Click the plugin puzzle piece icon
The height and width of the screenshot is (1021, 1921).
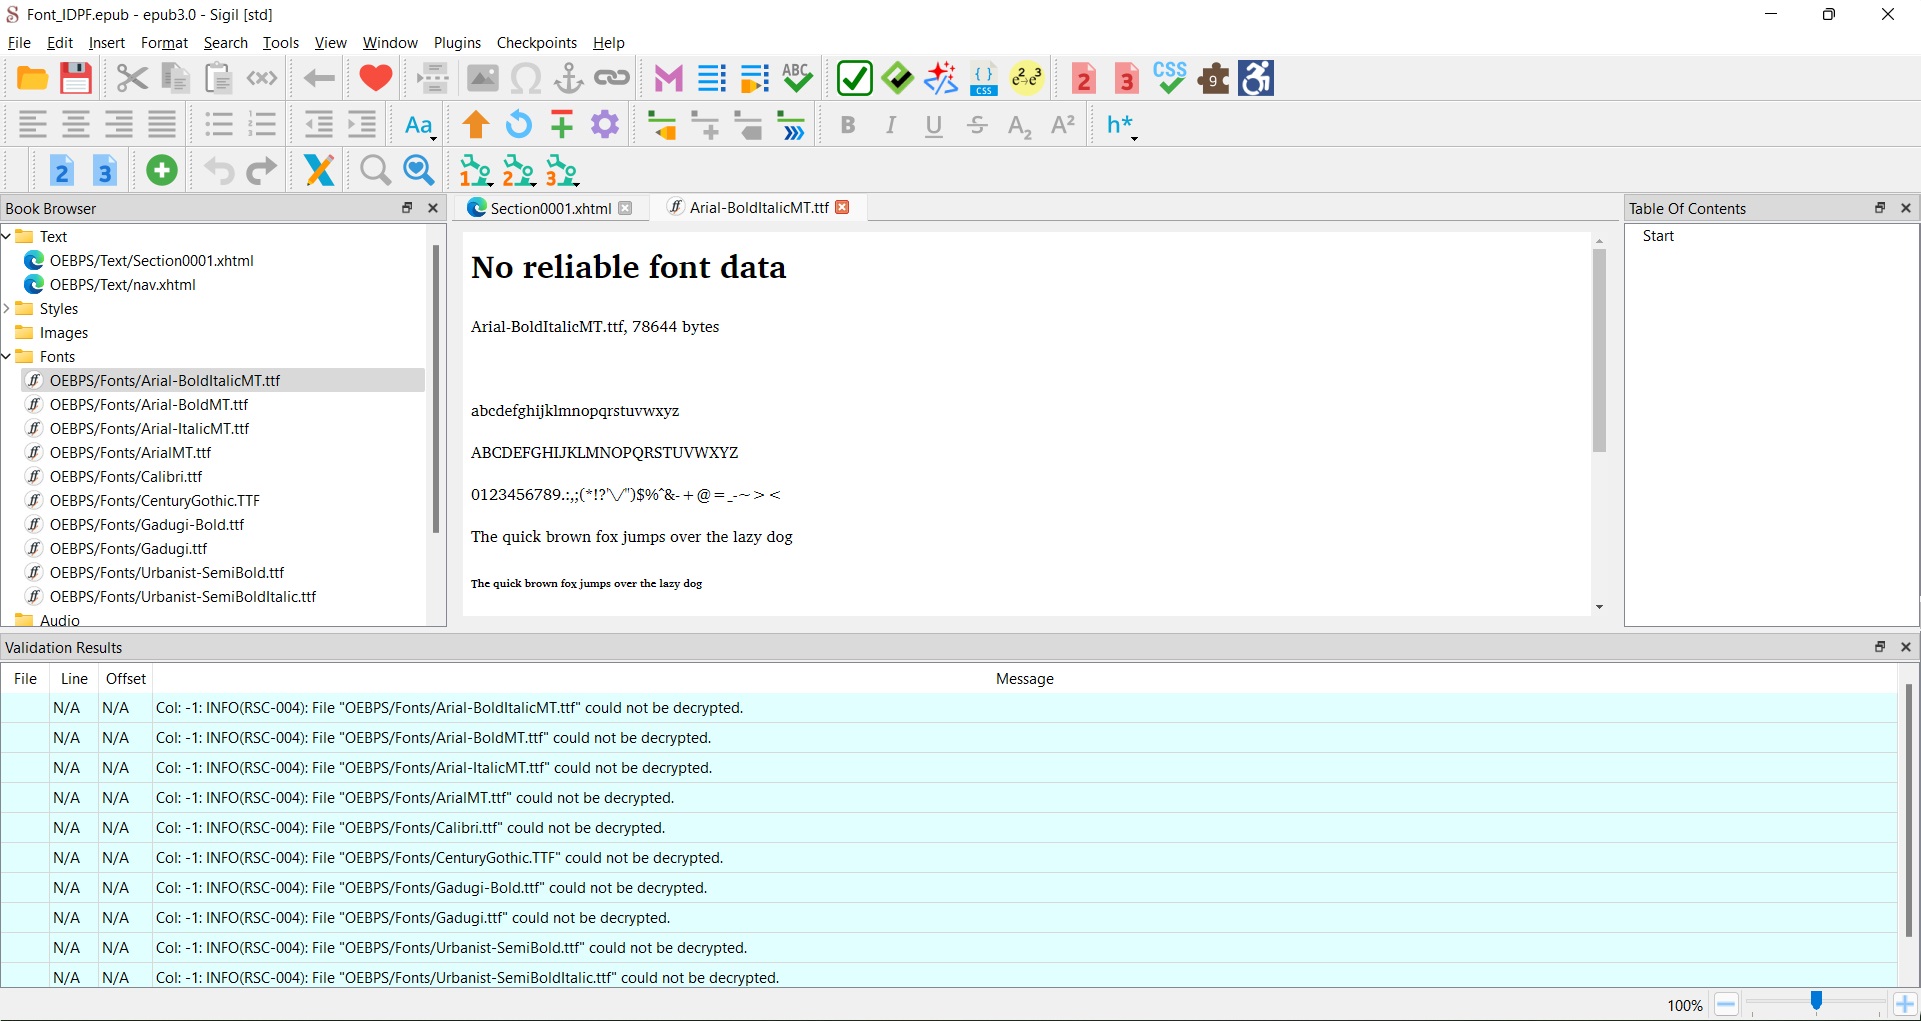[x=1213, y=78]
